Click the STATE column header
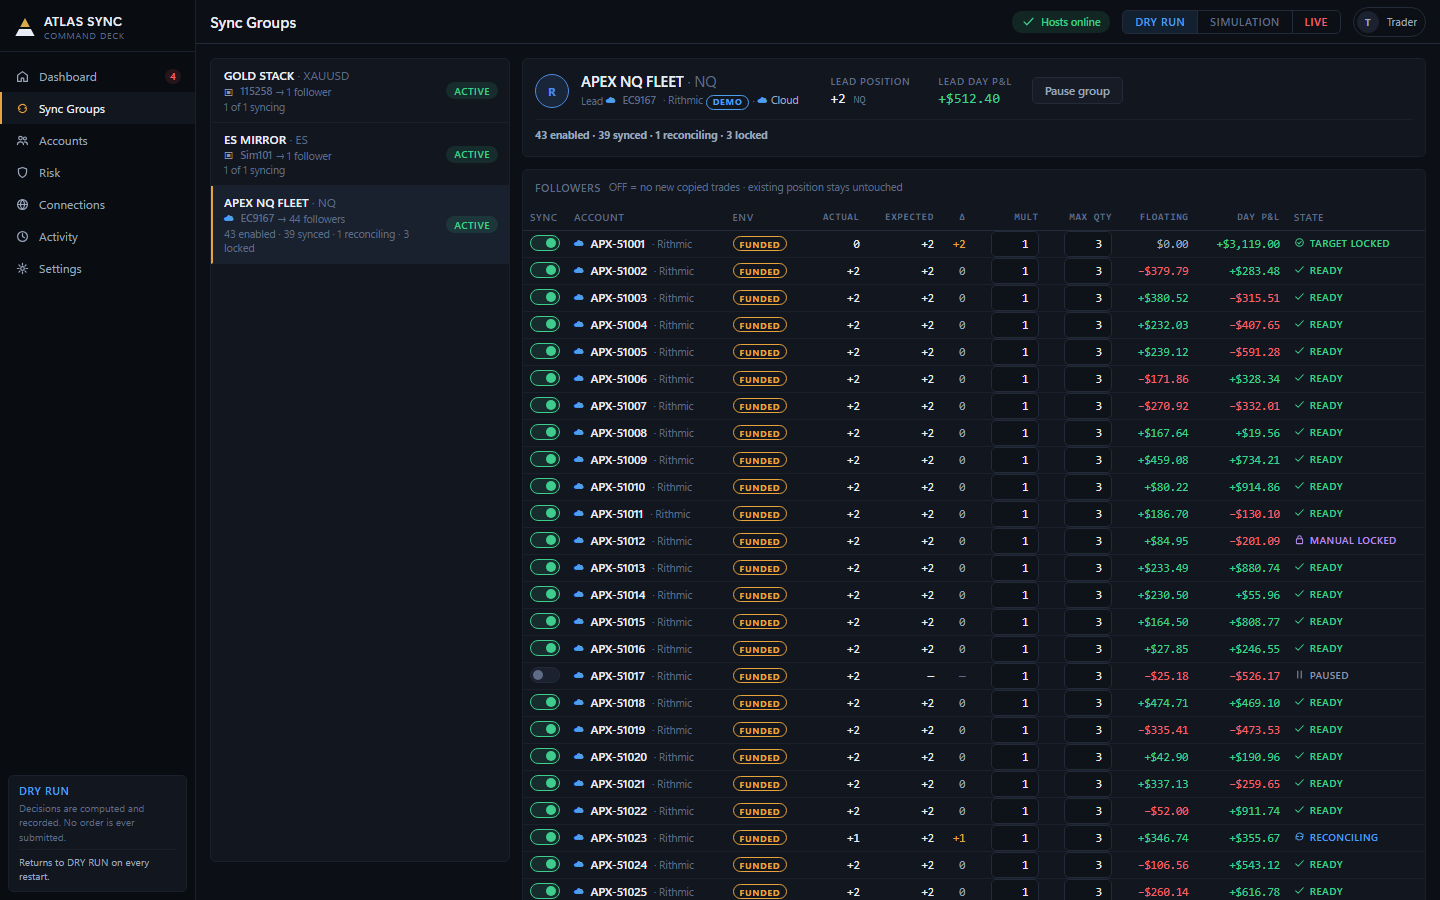Image resolution: width=1440 pixels, height=900 pixels. click(1308, 217)
